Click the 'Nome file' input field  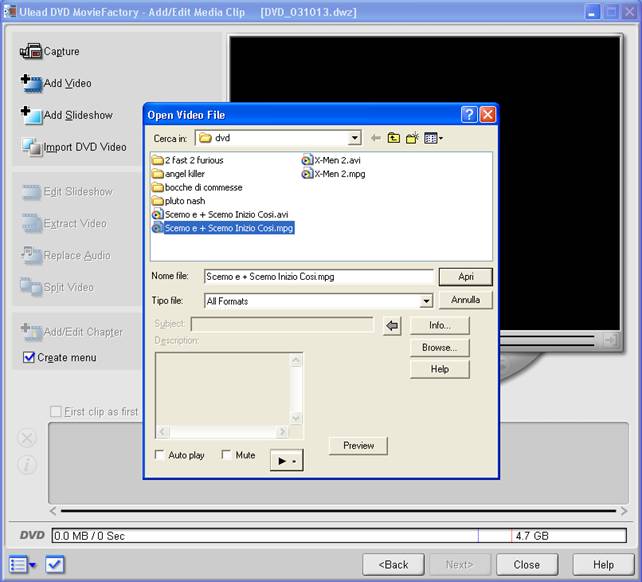point(319,276)
